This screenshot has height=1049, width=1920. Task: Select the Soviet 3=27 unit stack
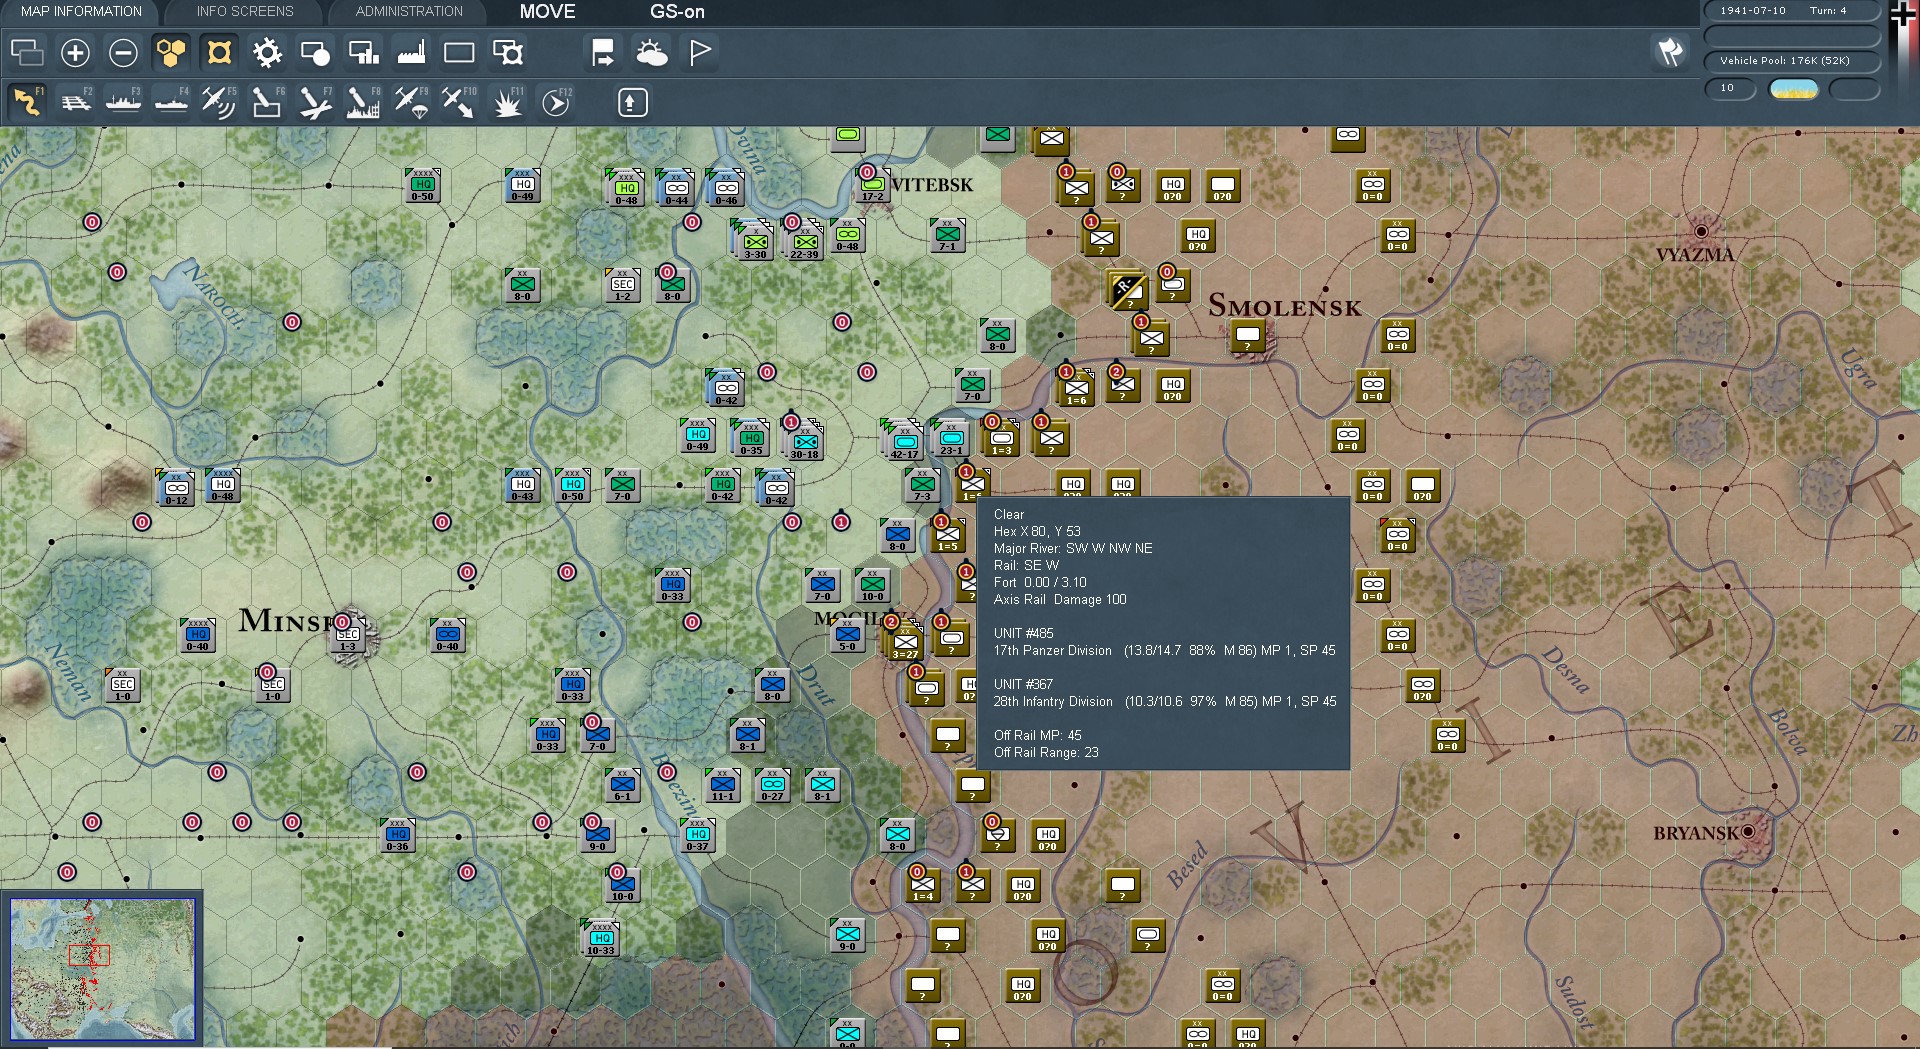(905, 641)
